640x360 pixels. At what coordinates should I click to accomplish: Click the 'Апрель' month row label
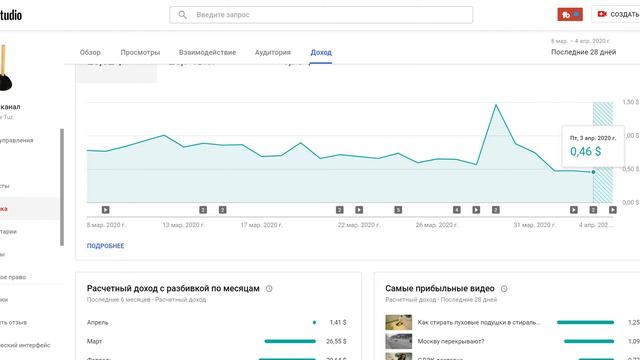tap(98, 322)
